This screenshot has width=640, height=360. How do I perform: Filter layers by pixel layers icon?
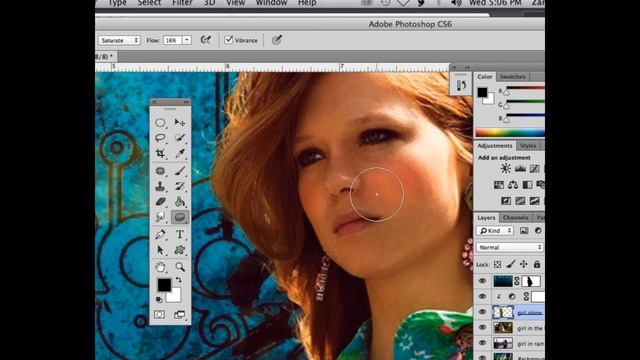coord(524,231)
